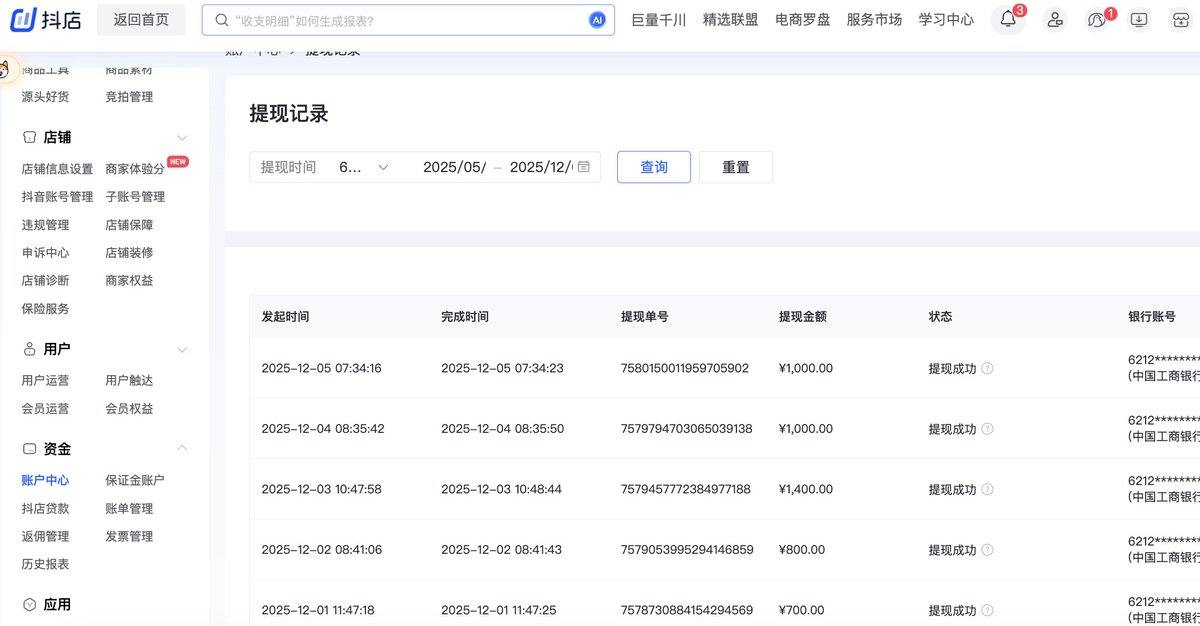Select the 账户中心 sidebar entry
1200x626 pixels.
44,479
